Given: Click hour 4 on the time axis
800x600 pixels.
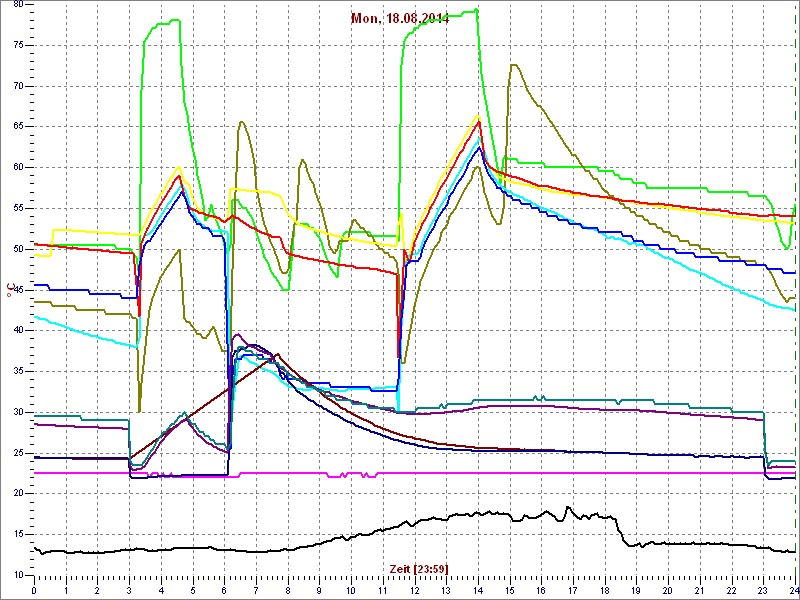Looking at the screenshot, I should pyautogui.click(x=161, y=590).
